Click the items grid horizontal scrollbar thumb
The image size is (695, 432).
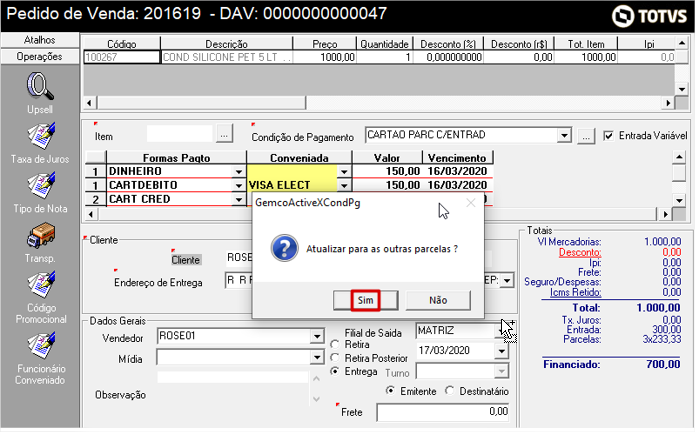coord(201,103)
